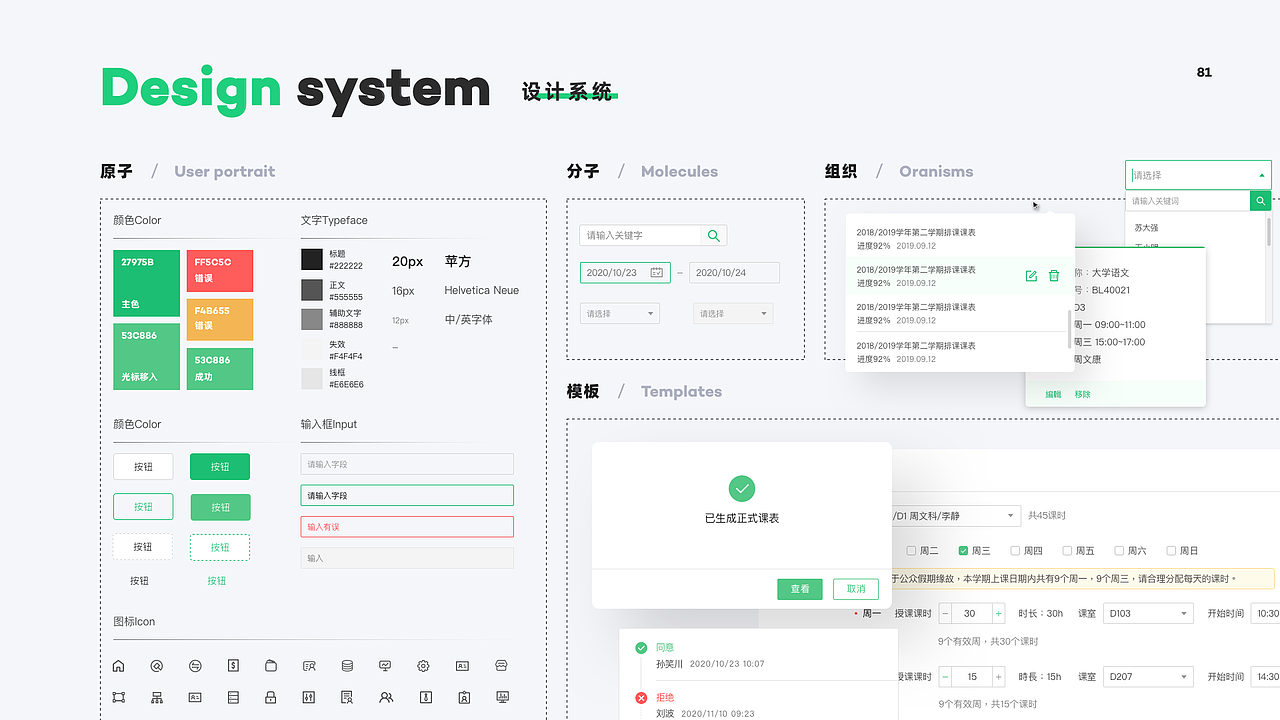Select the 27975B 主色 green color swatch
This screenshot has height=720, width=1280.
(146, 283)
